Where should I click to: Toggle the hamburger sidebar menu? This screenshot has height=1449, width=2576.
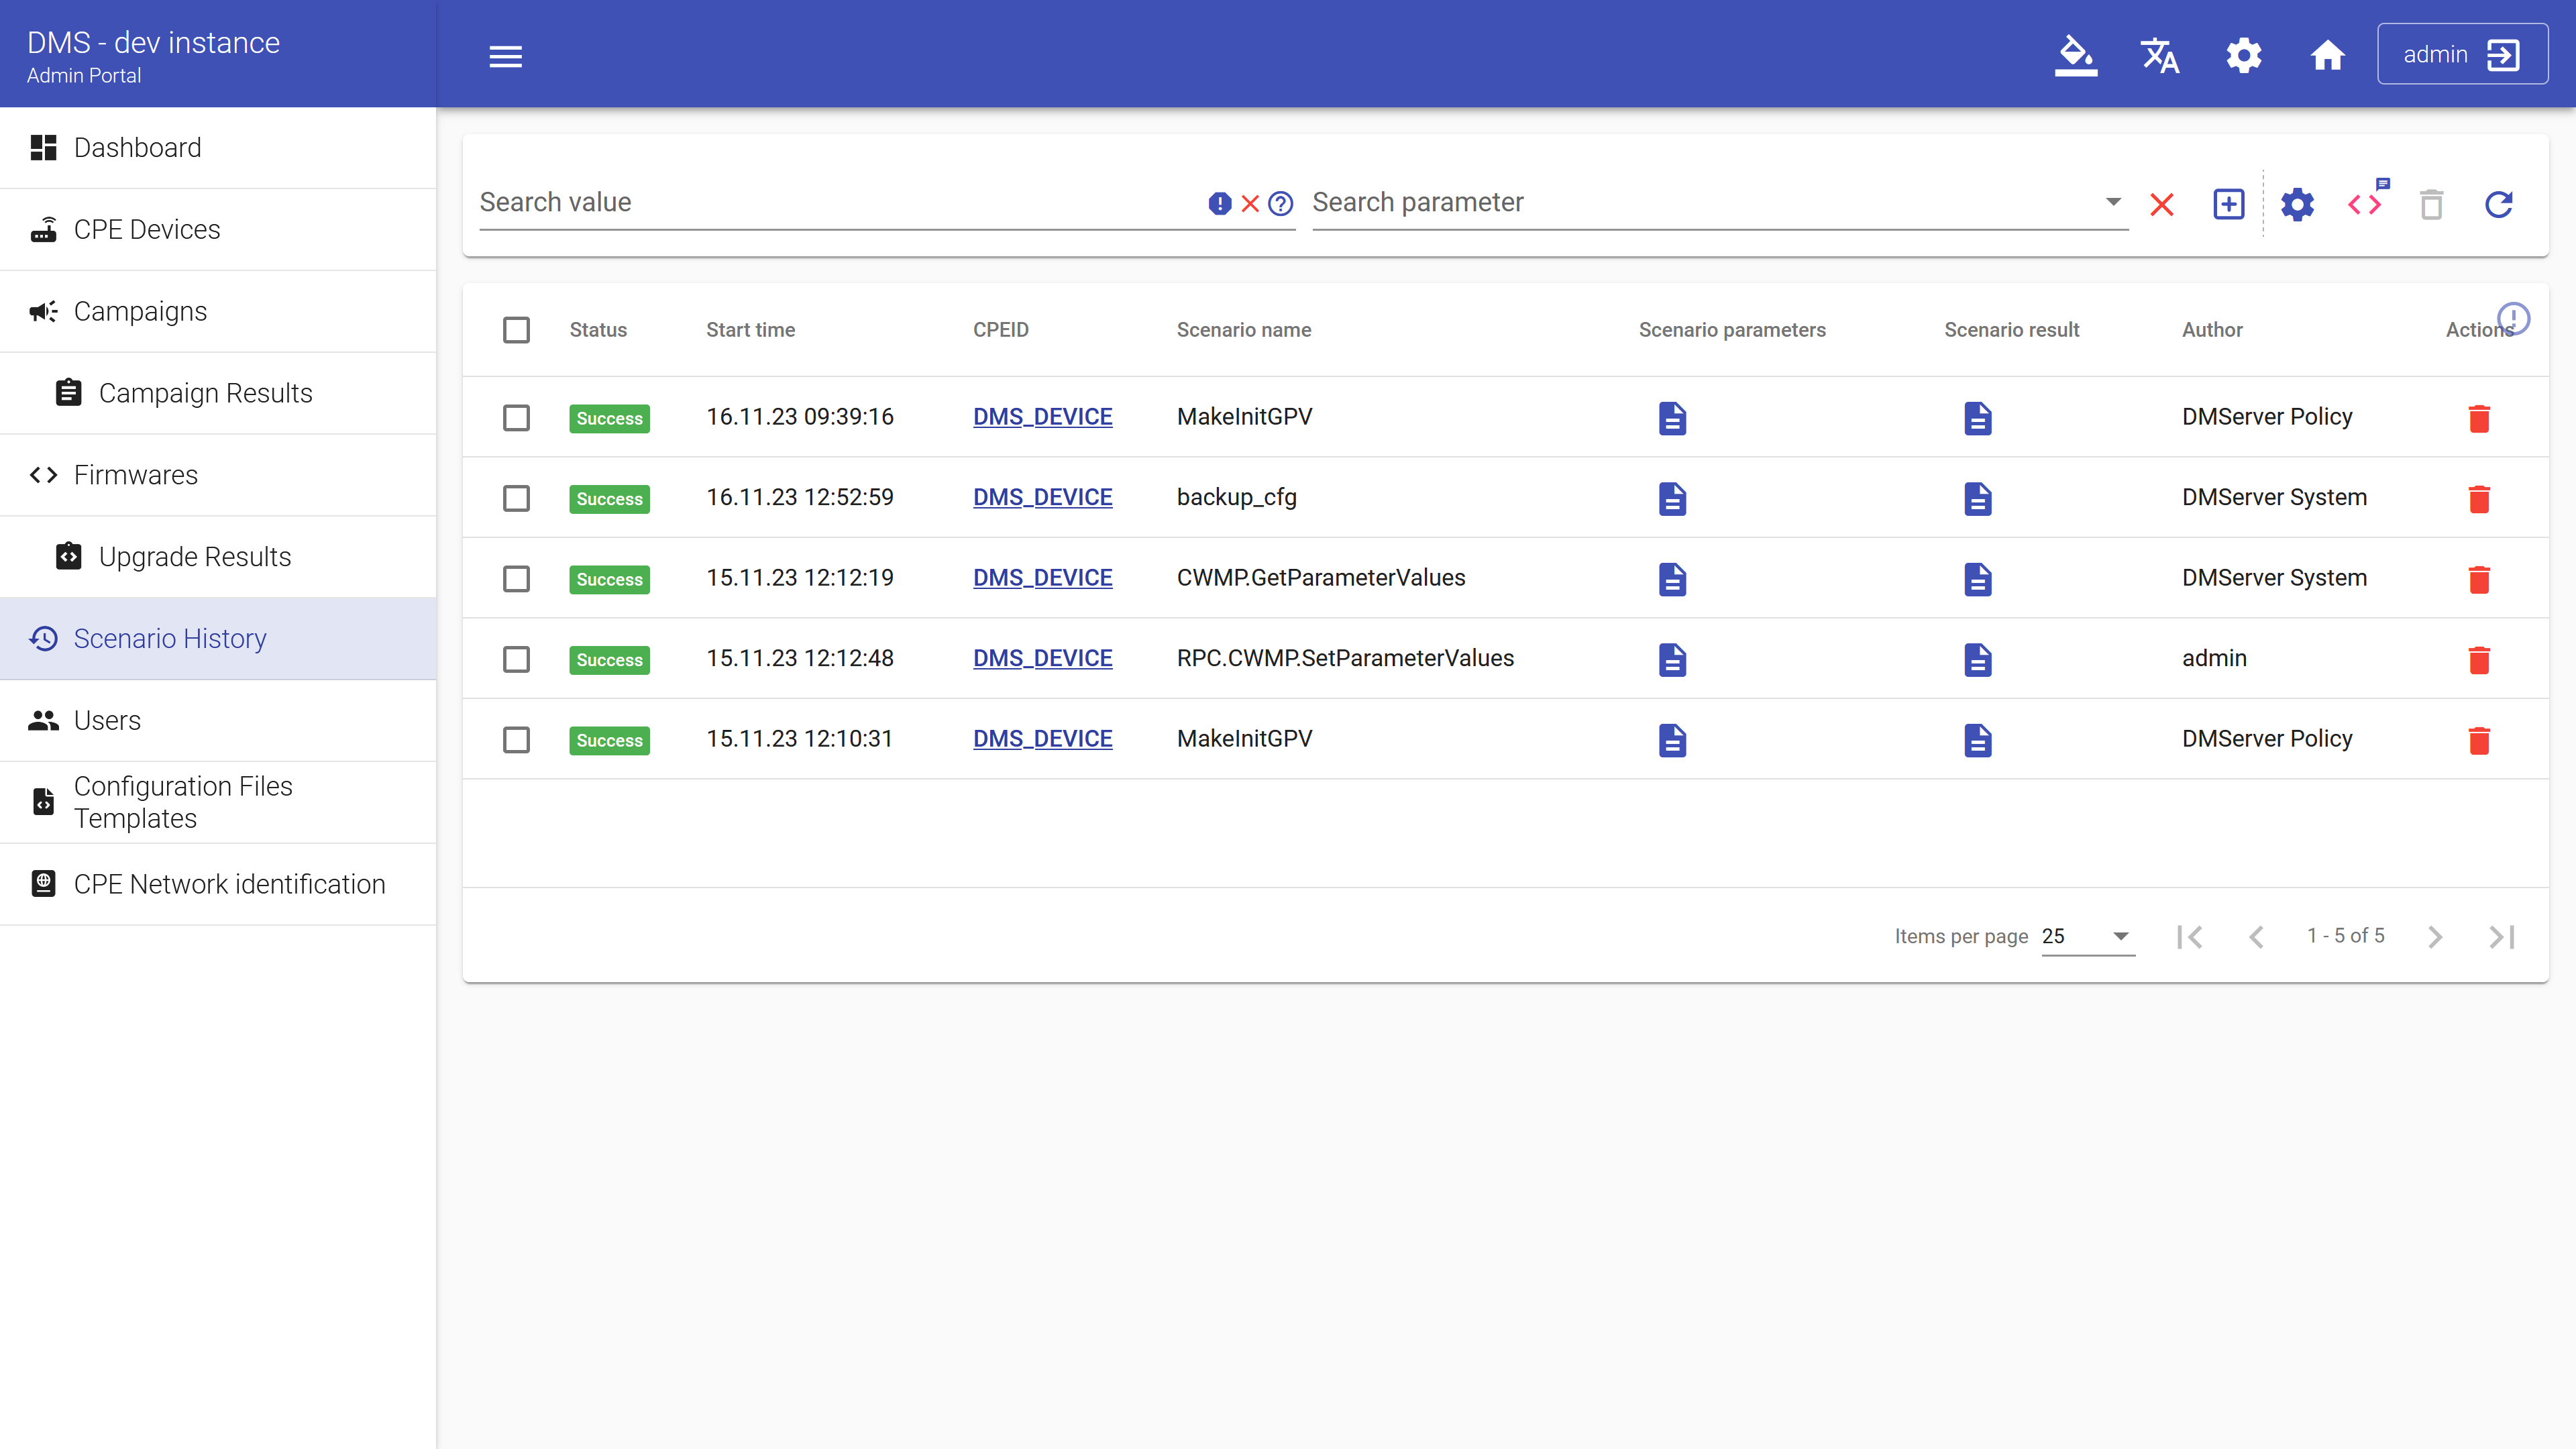[505, 56]
